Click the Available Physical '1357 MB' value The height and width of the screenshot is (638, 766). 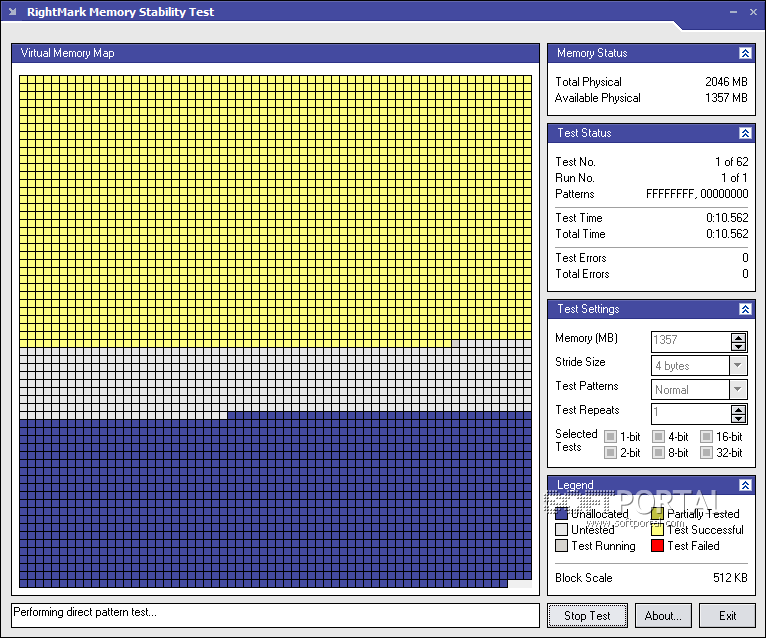pos(726,98)
